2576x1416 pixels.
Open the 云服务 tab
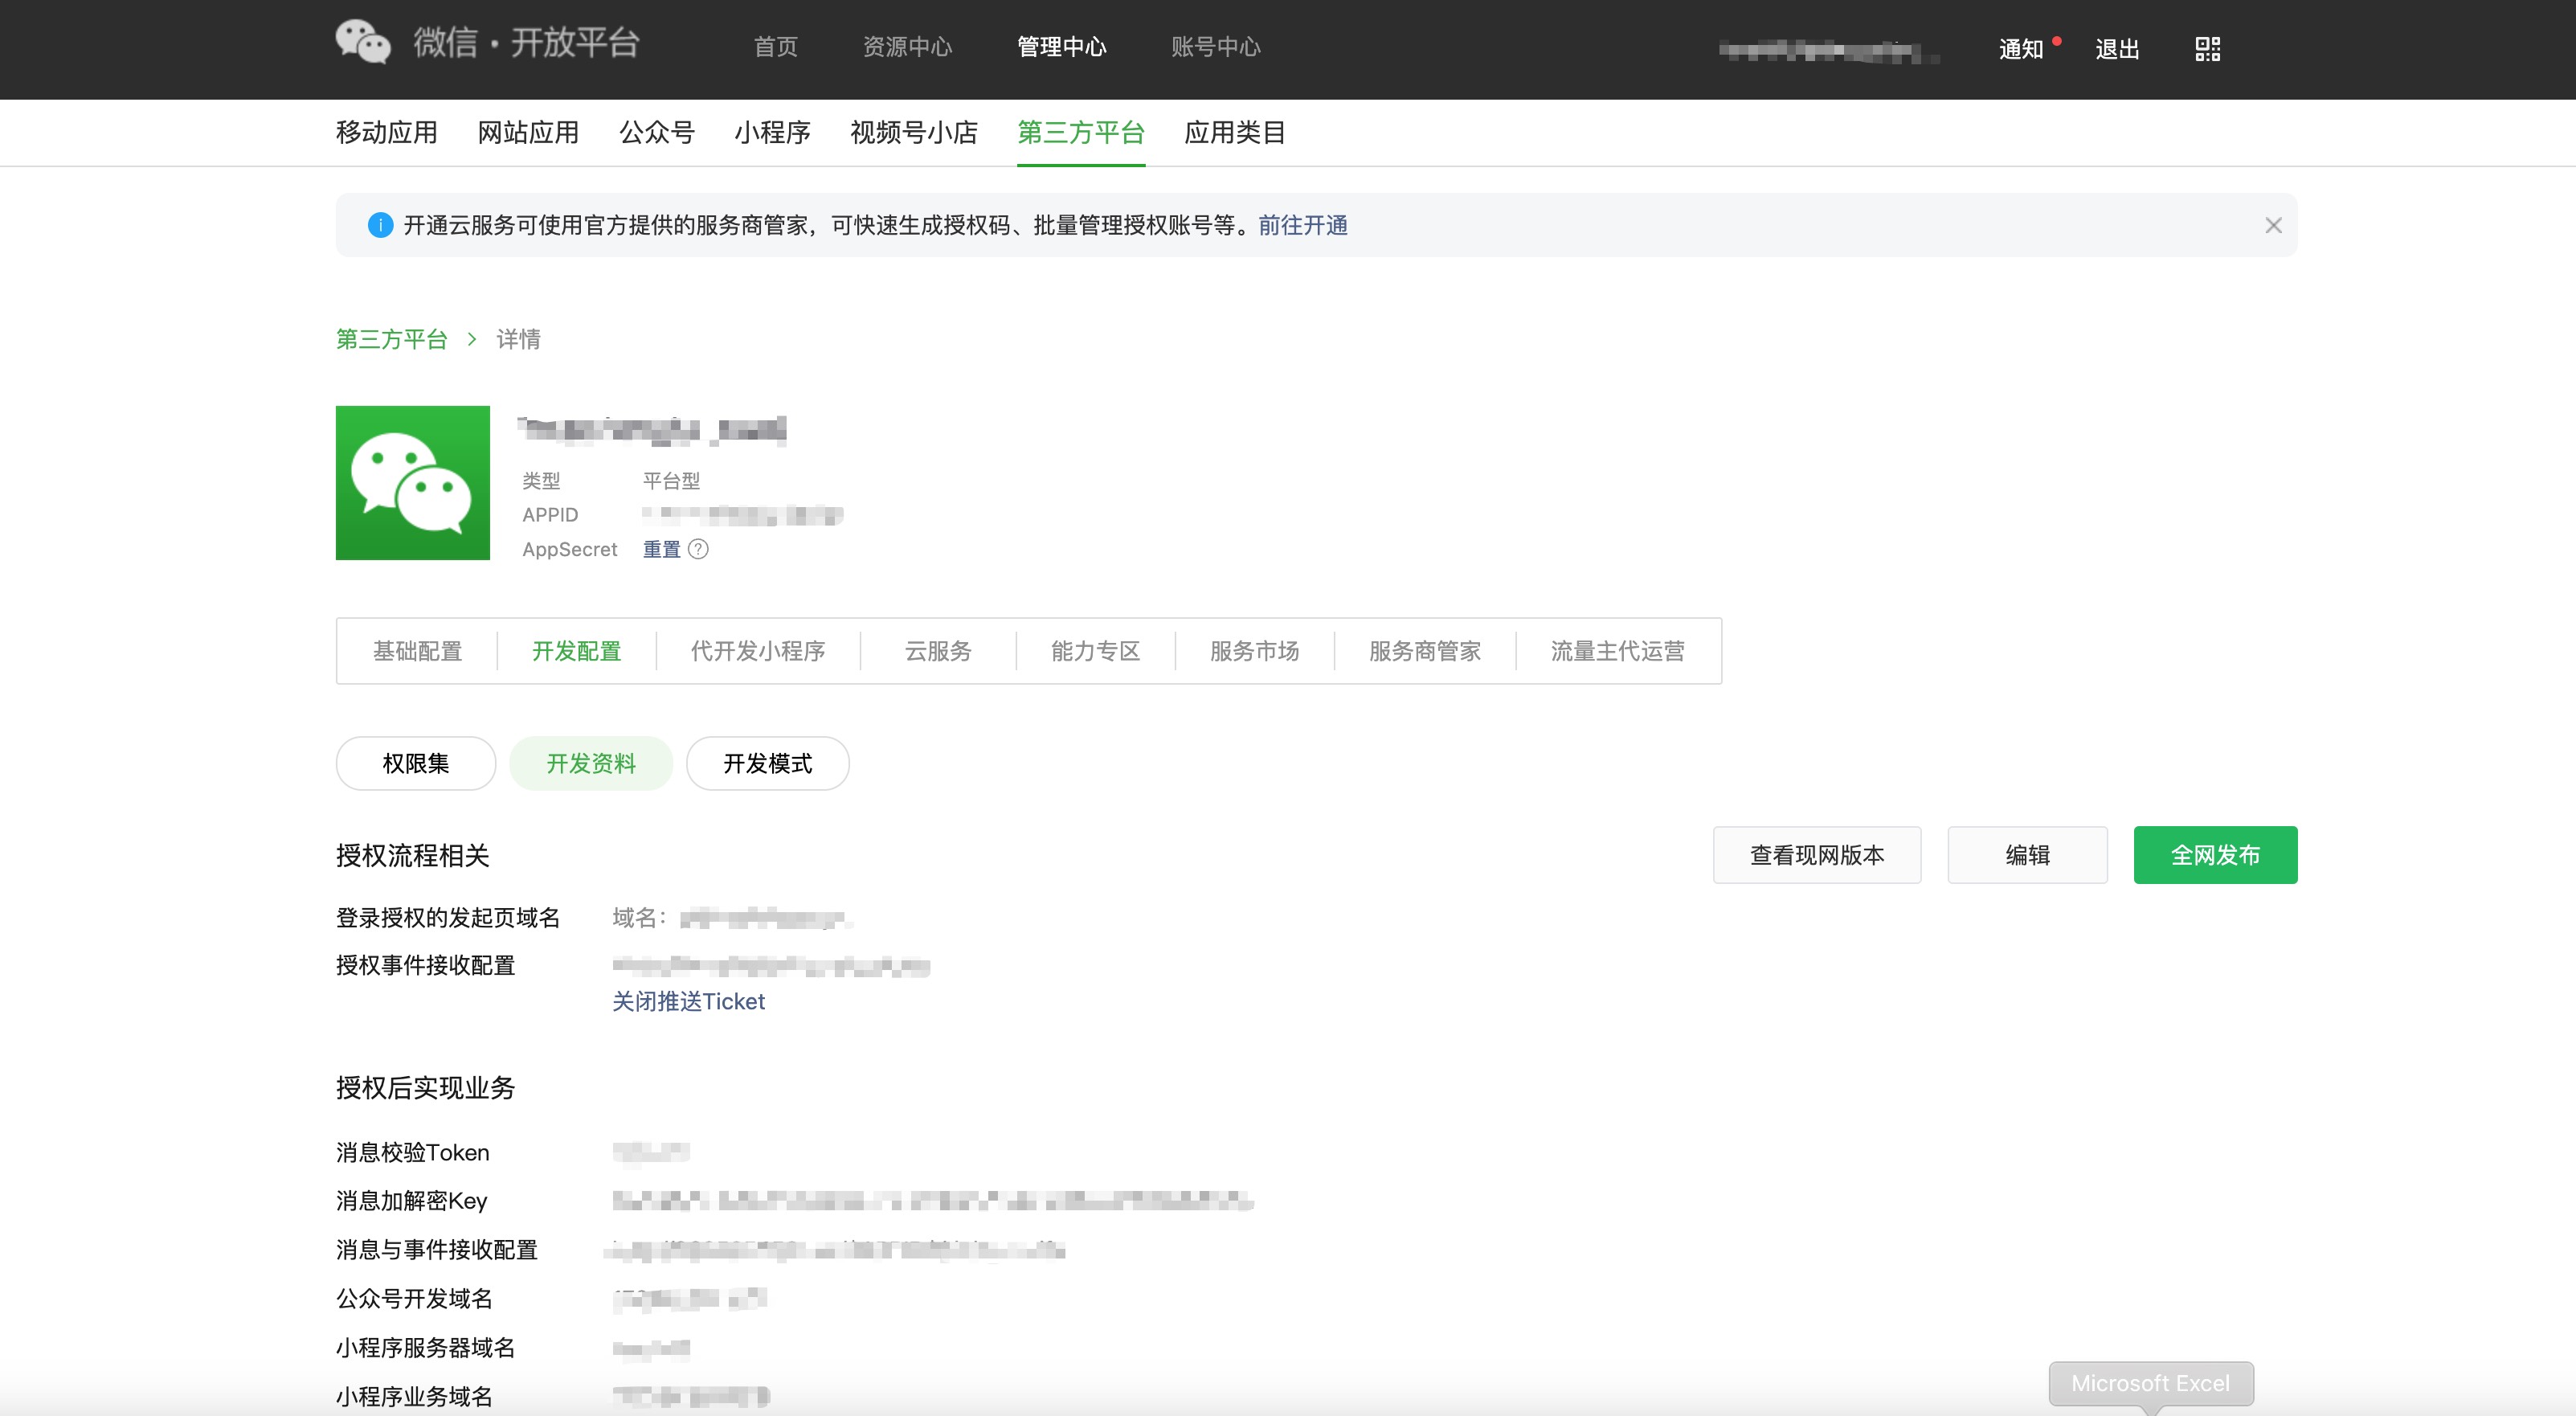[x=938, y=651]
